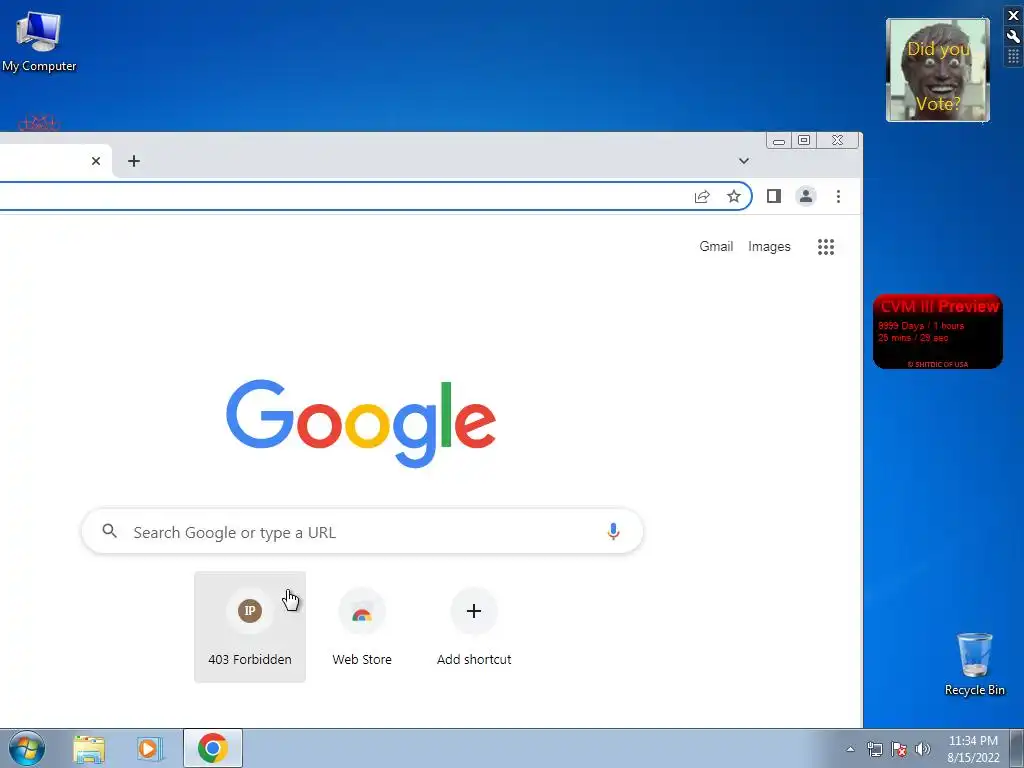Screen dimensions: 1024x768
Task: Open a new tab with plus button
Action: click(x=134, y=161)
